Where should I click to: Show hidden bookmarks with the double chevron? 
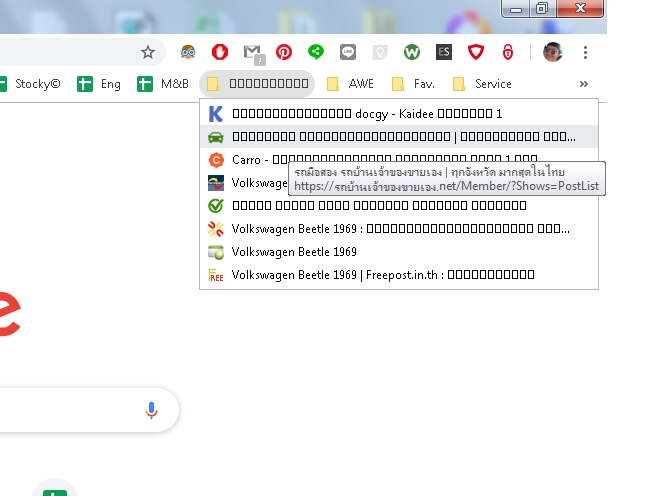pyautogui.click(x=584, y=84)
